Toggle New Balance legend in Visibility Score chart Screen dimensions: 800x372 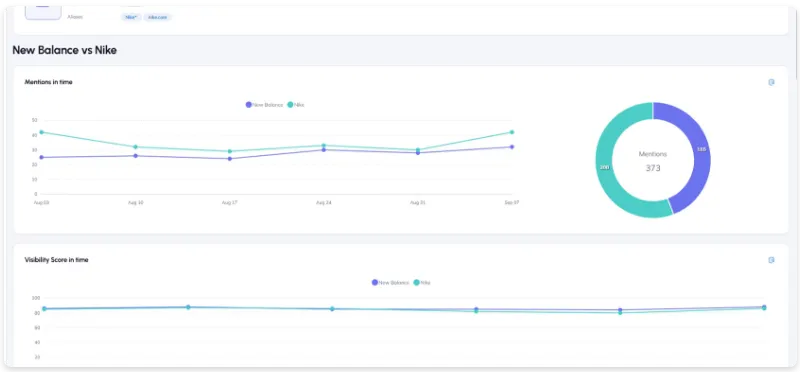(x=391, y=282)
